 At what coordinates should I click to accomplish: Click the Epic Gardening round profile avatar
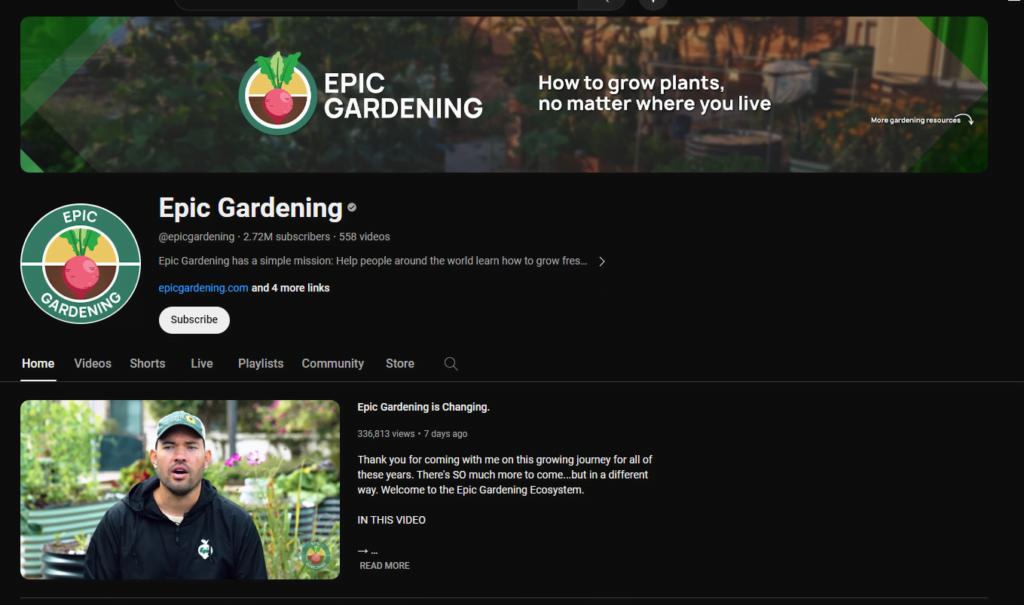click(81, 263)
